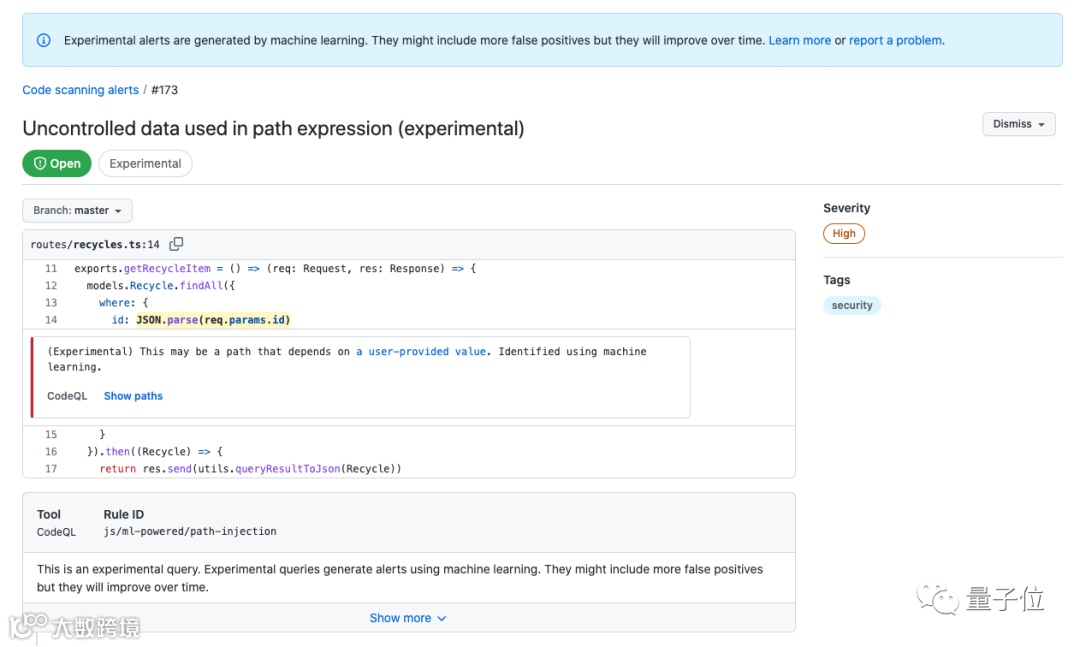Expand the Branch: master selector
The width and height of the screenshot is (1080, 647).
(77, 211)
